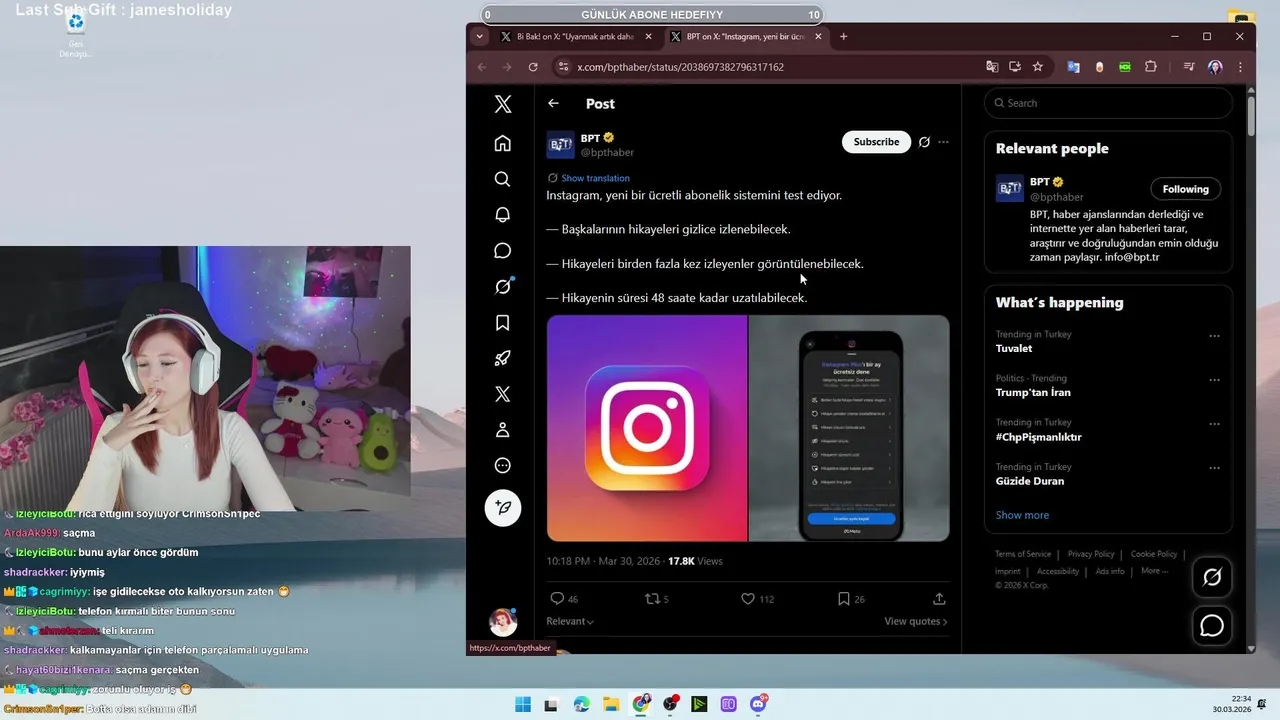The image size is (1280, 720).
Task: Open View quotes link
Action: 916,621
